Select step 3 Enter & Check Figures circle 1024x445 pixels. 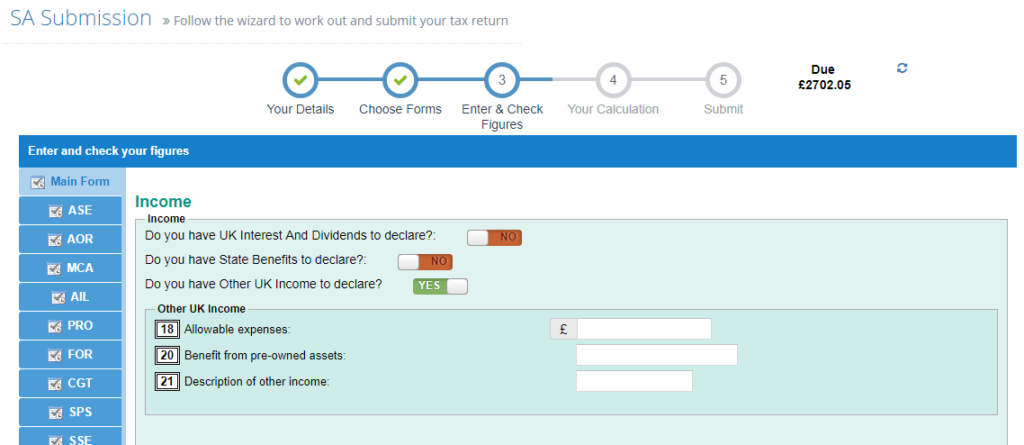tap(502, 80)
